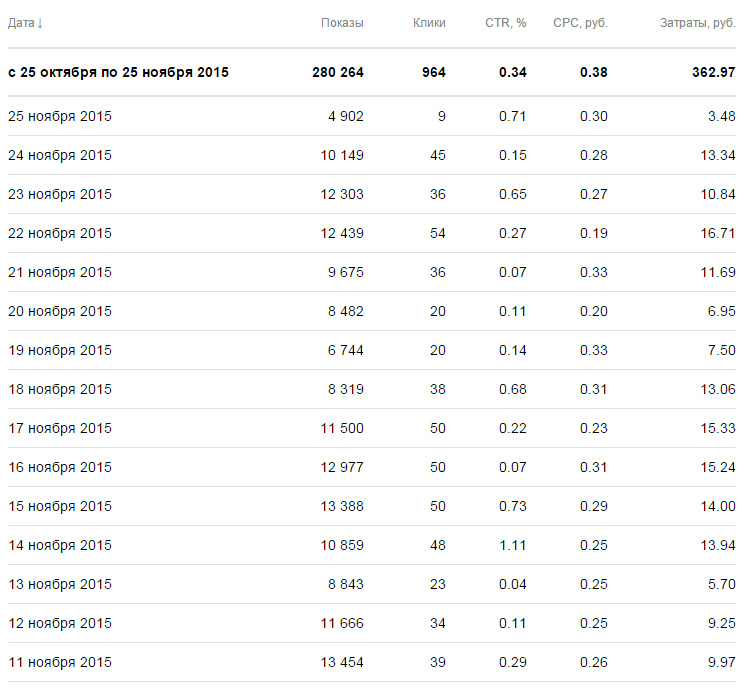Select the 20 ноября 2015 row
Screen dimensions: 755x696
[x=60, y=311]
